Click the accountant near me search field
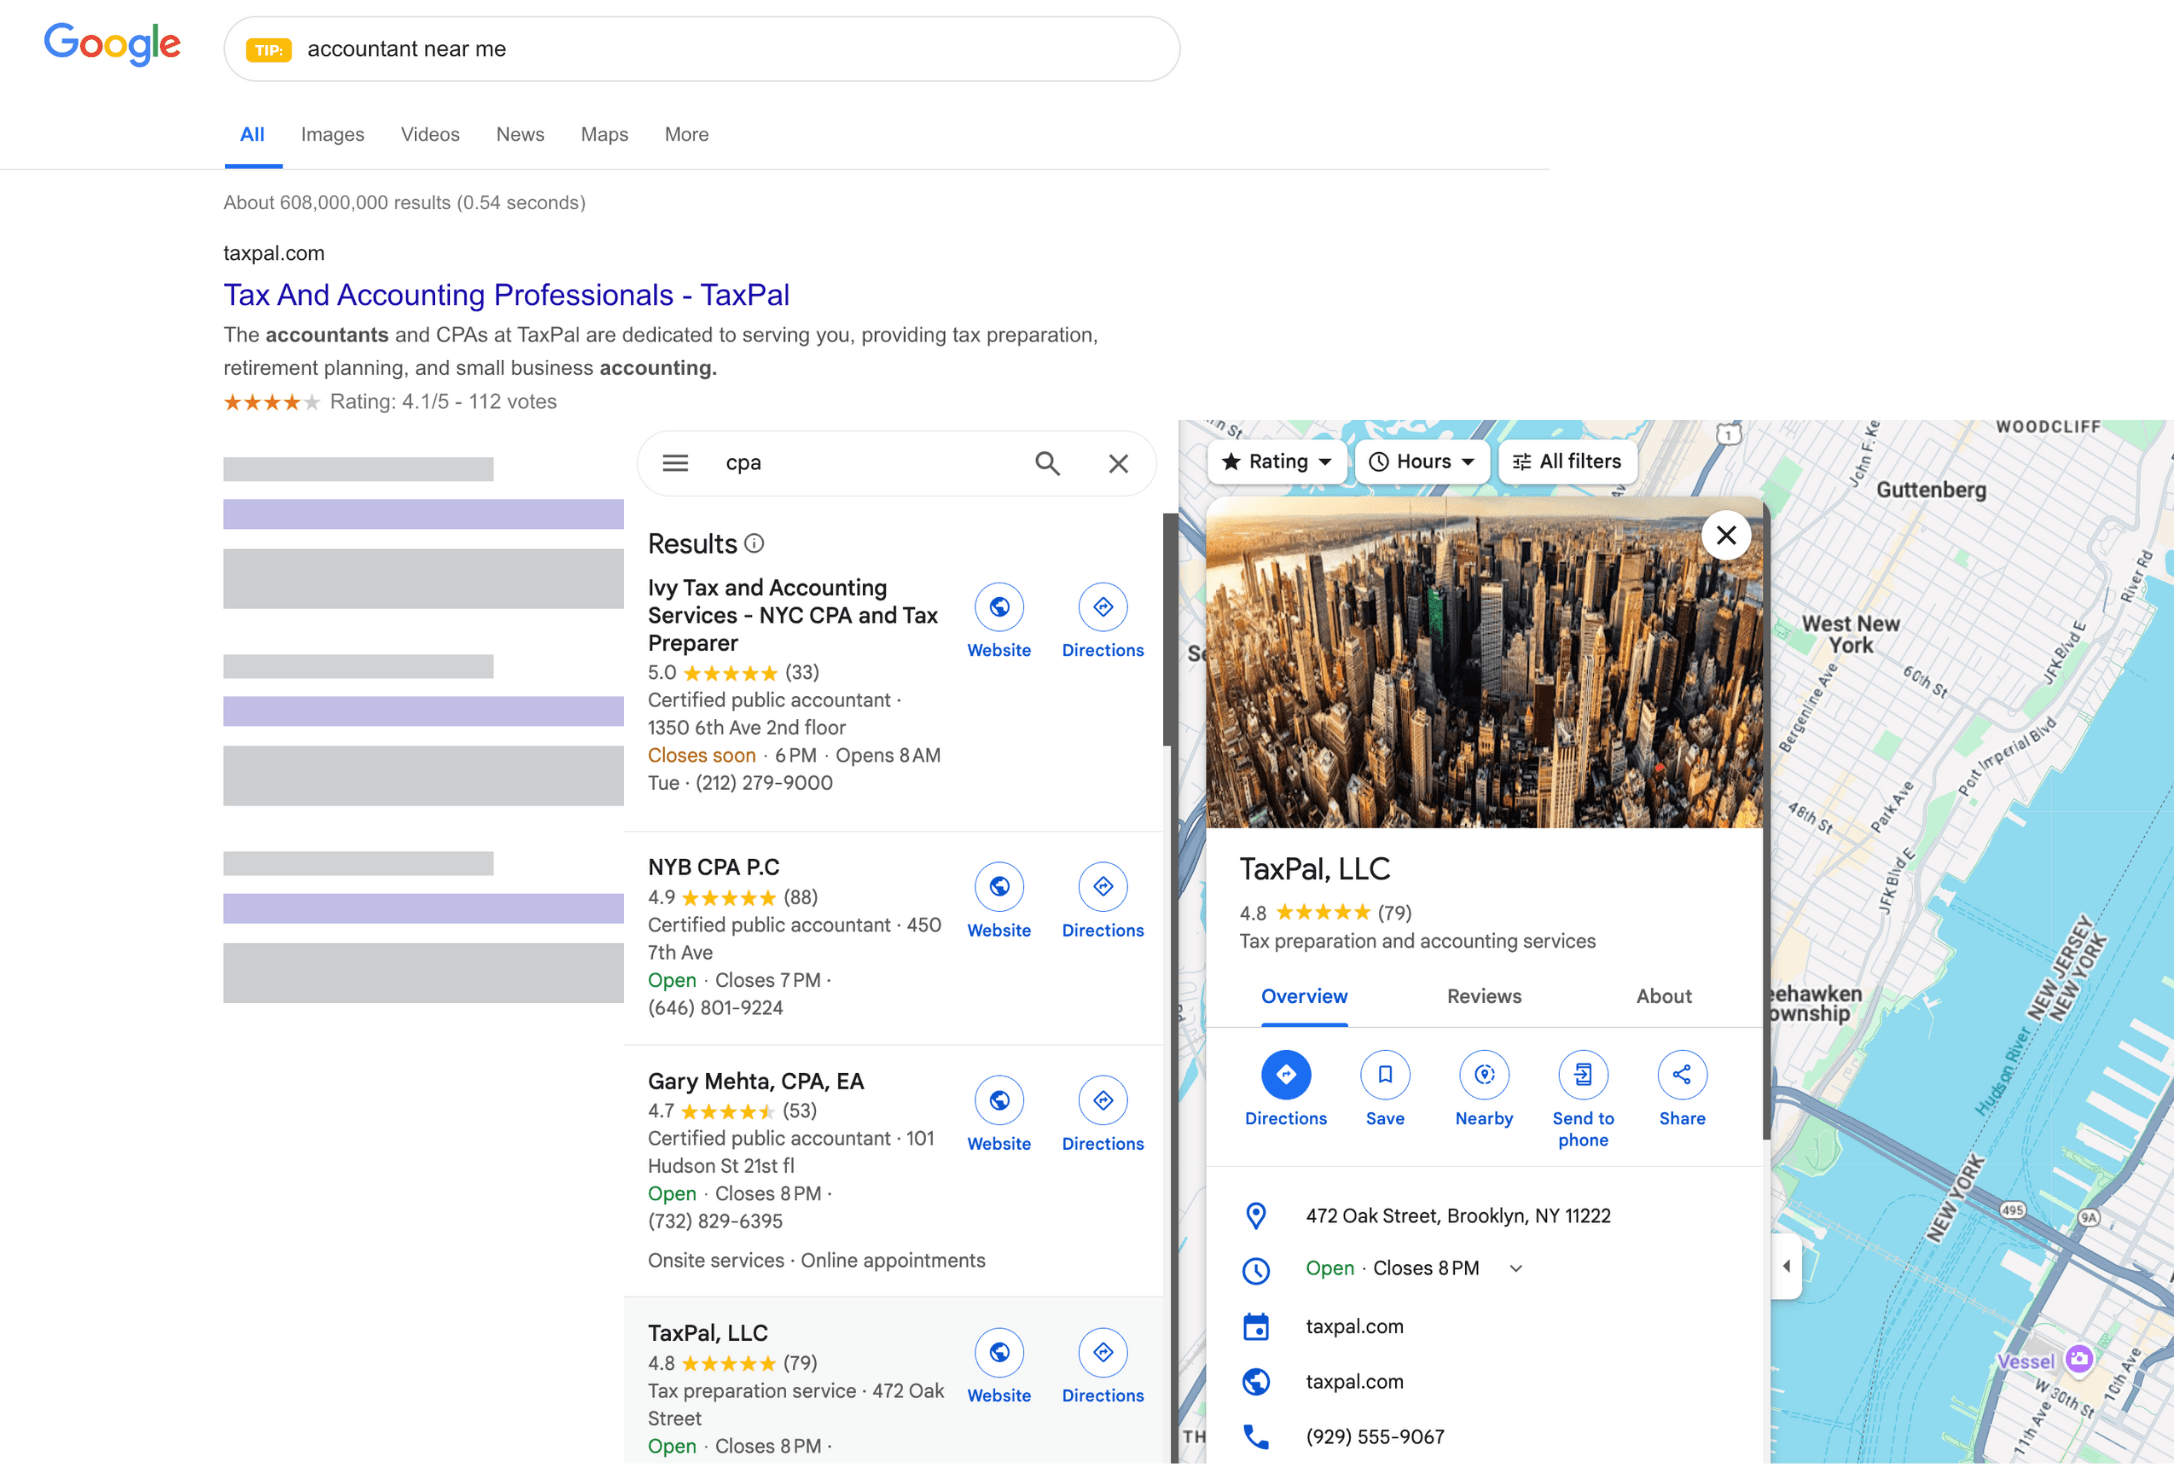Viewport: 2174px width, 1464px height. coord(702,49)
